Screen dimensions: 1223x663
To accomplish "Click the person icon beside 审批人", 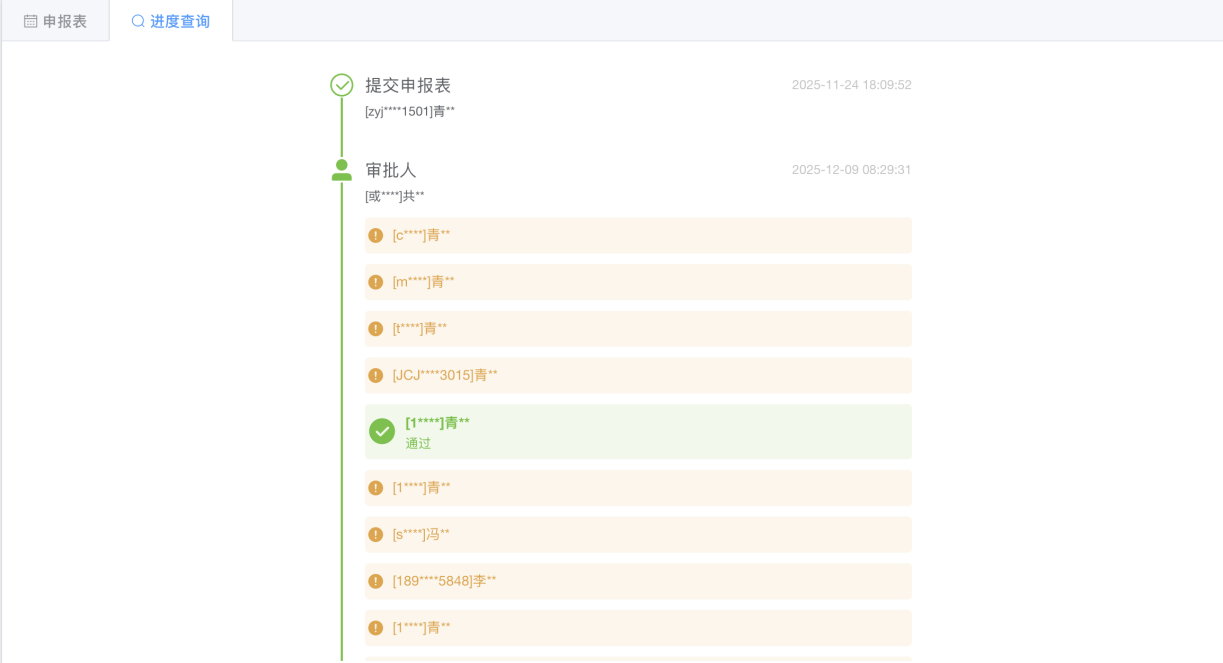I will pos(342,170).
